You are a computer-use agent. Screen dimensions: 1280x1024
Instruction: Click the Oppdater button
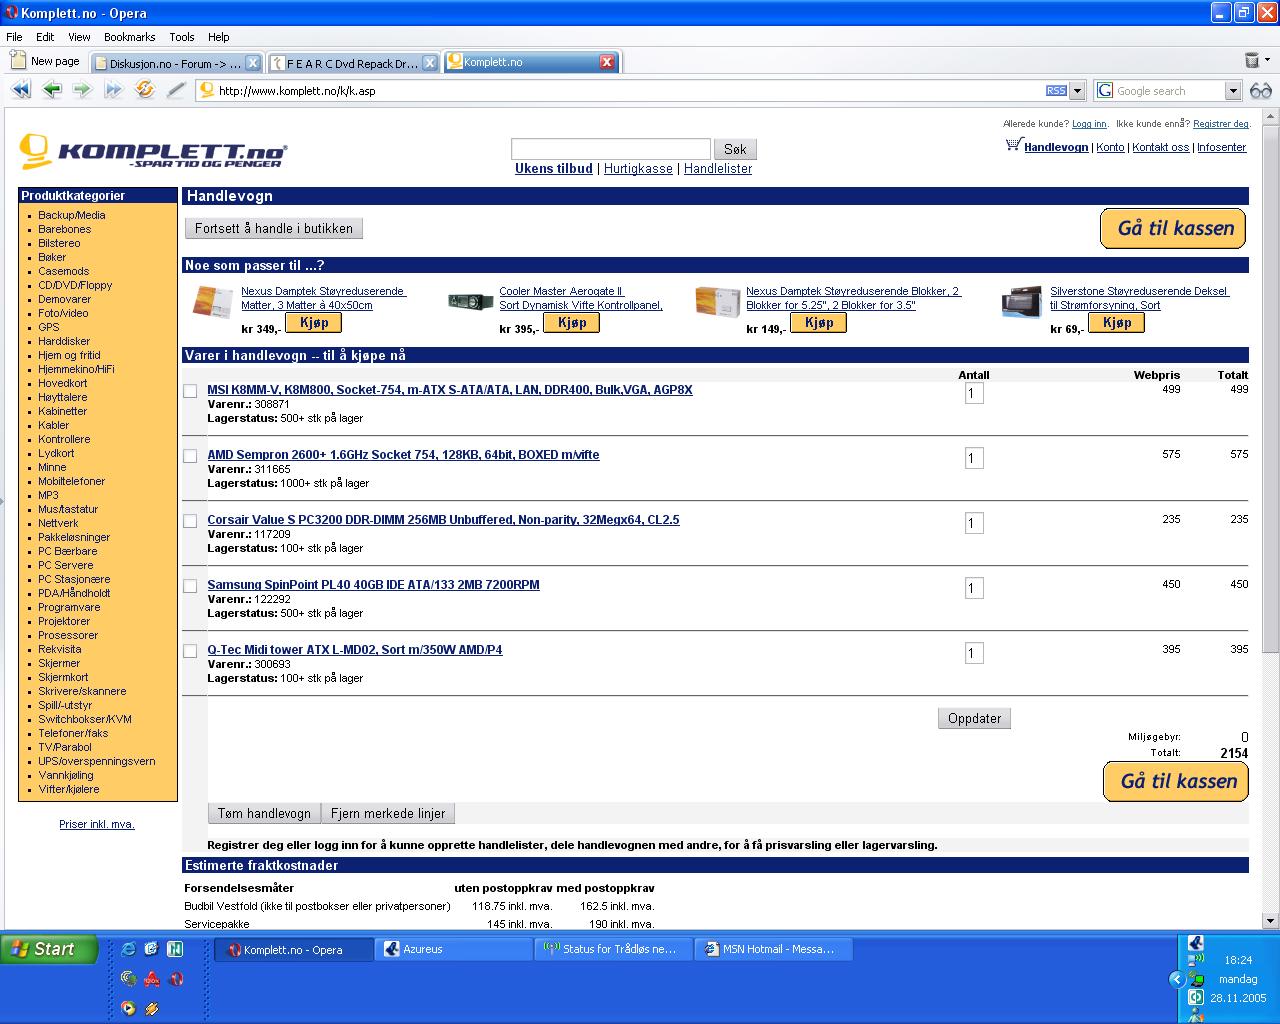click(974, 718)
